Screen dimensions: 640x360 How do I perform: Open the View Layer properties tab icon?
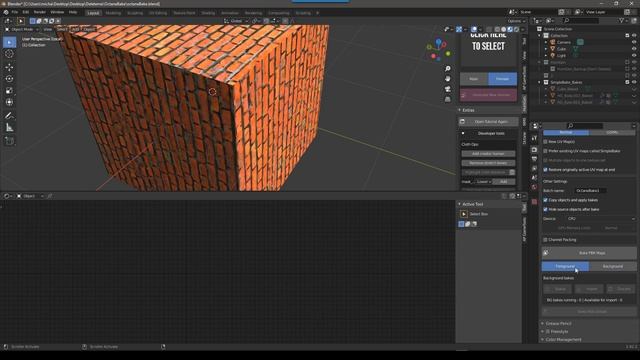534,168
